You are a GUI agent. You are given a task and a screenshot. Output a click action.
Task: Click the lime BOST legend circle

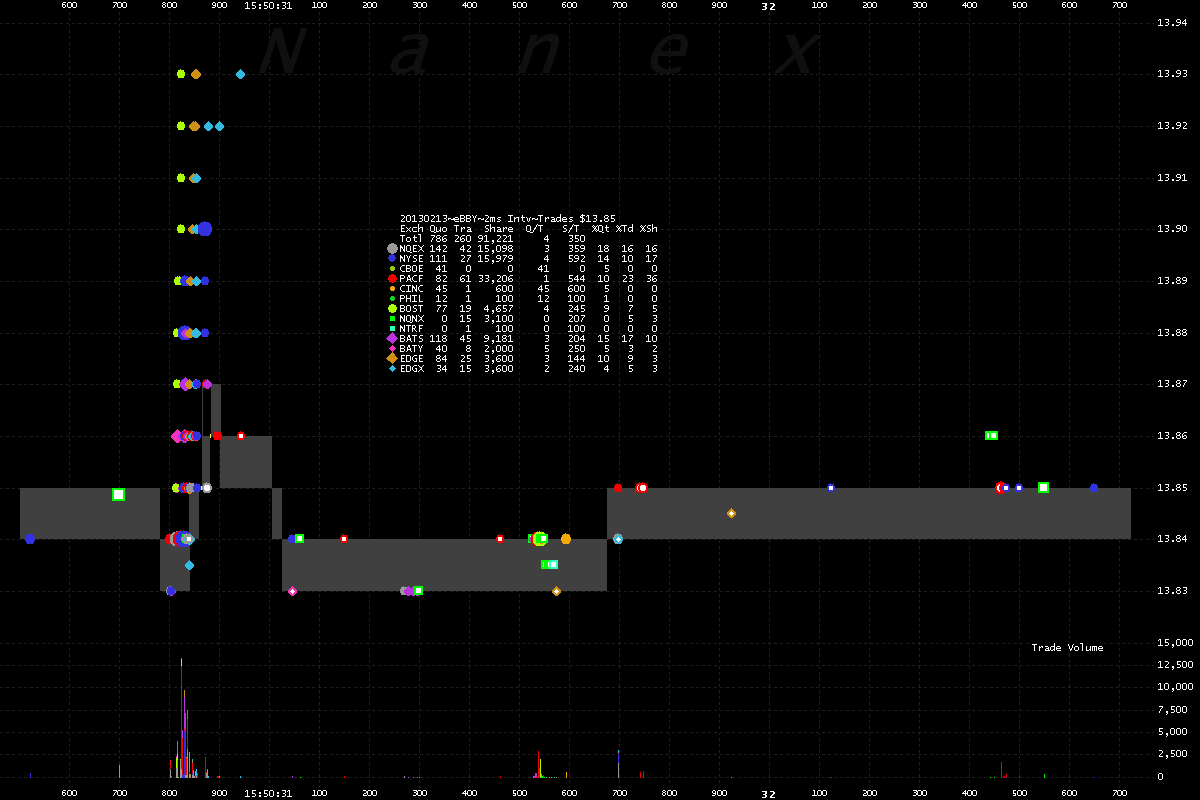(x=392, y=308)
